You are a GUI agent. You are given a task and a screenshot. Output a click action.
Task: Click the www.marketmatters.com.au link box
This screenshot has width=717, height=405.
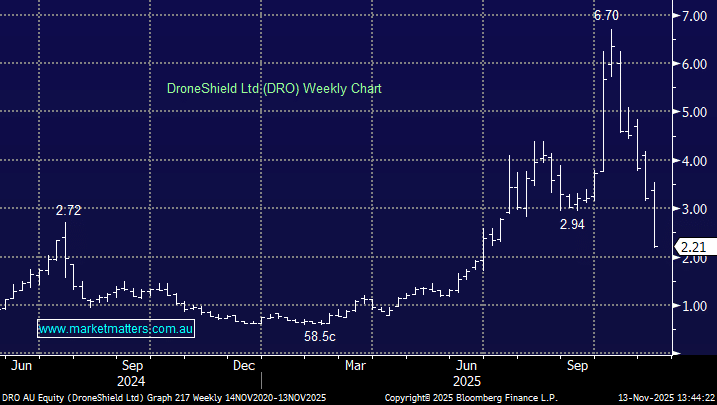click(x=116, y=328)
